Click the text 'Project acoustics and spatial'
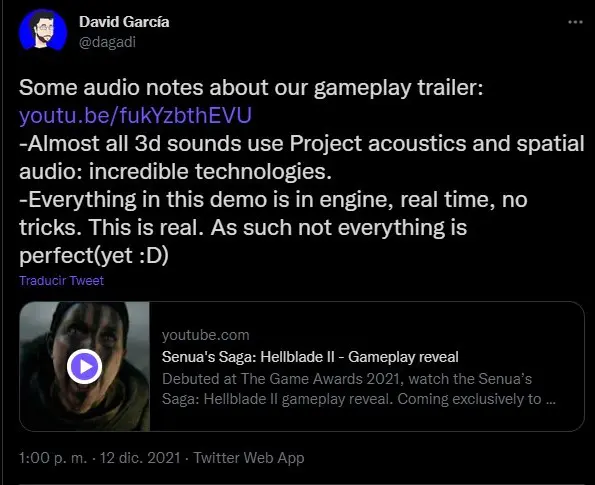Image resolution: width=595 pixels, height=485 pixels. 437,144
